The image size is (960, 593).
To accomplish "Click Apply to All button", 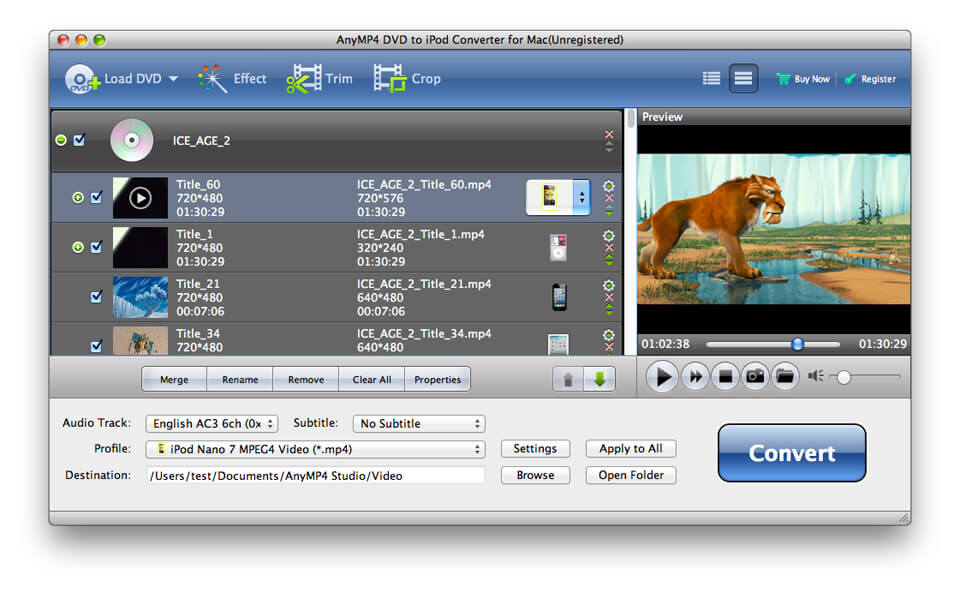I will pos(631,449).
